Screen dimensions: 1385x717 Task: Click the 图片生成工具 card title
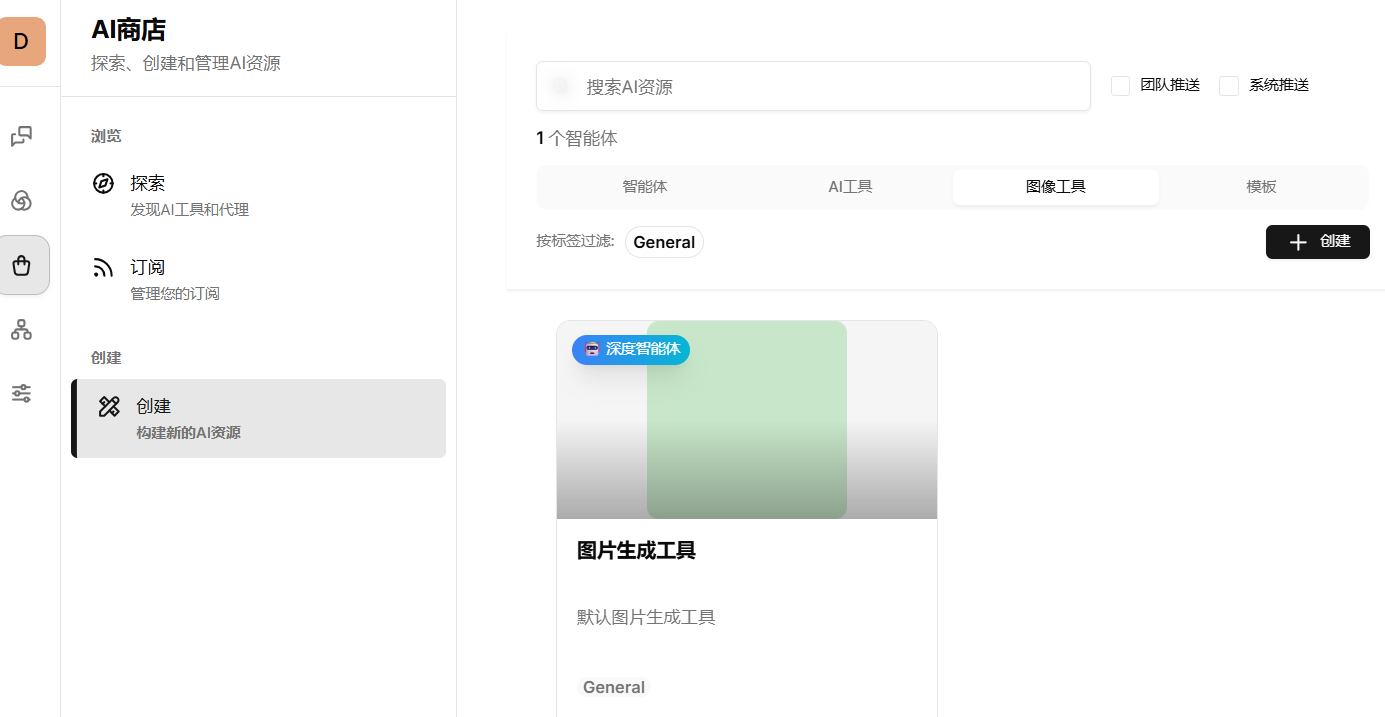[x=636, y=550]
